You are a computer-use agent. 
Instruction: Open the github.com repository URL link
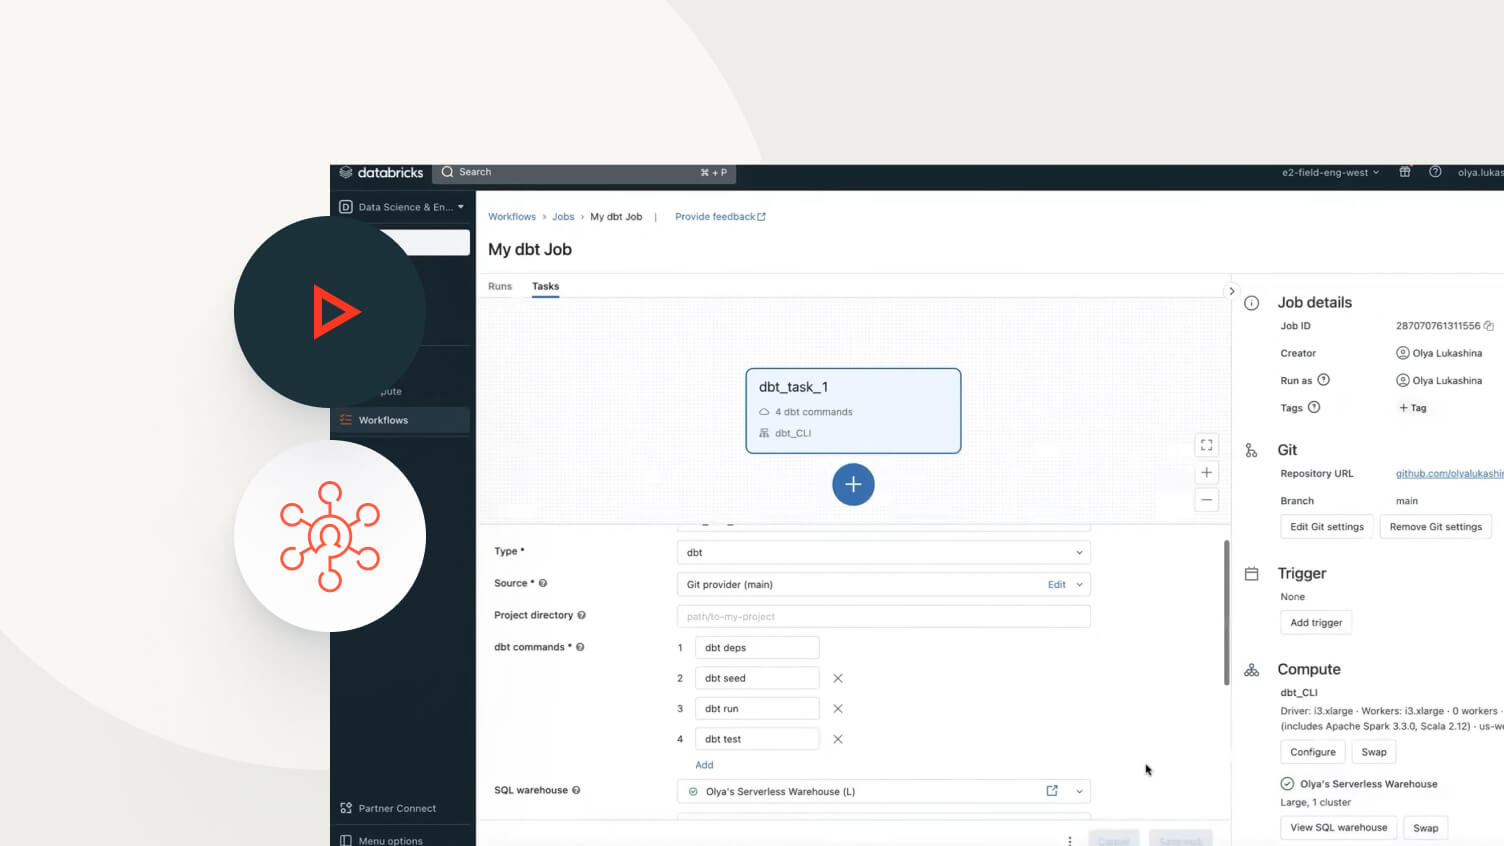point(1449,473)
